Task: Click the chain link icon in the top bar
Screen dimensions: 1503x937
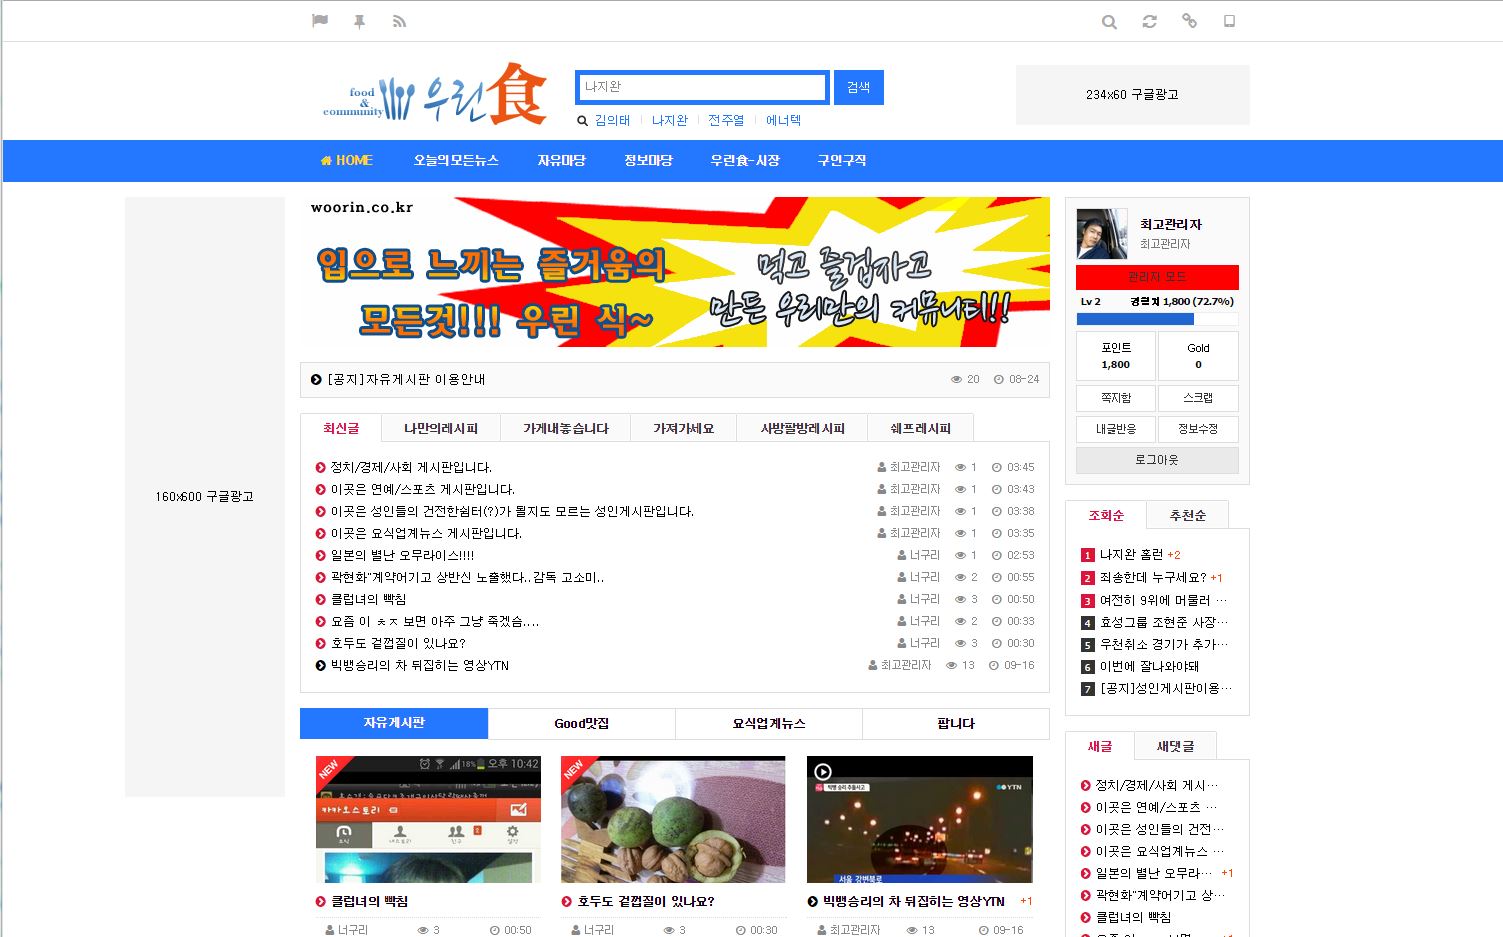Action: [x=1189, y=21]
